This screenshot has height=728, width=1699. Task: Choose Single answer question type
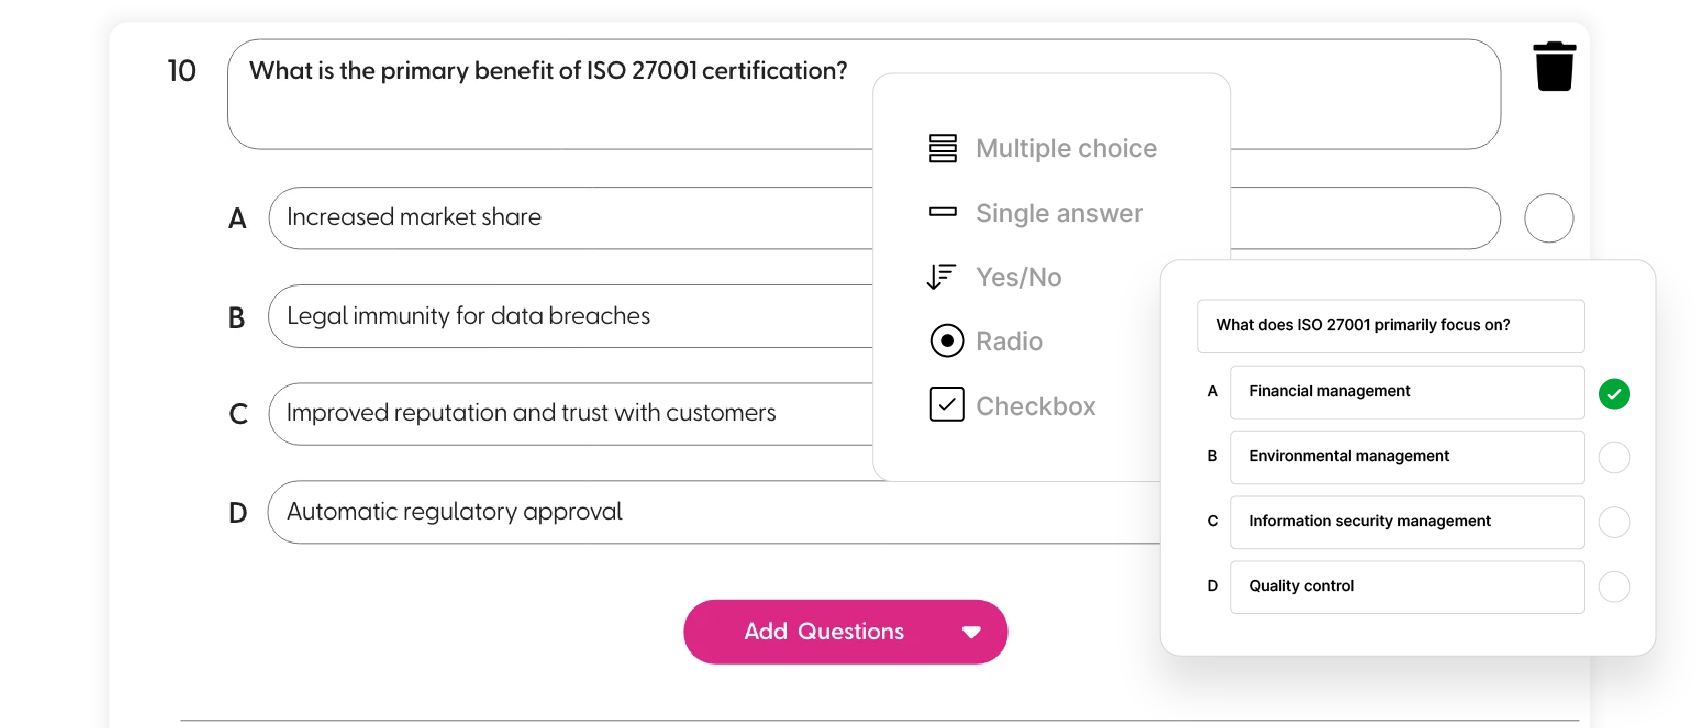1059,213
